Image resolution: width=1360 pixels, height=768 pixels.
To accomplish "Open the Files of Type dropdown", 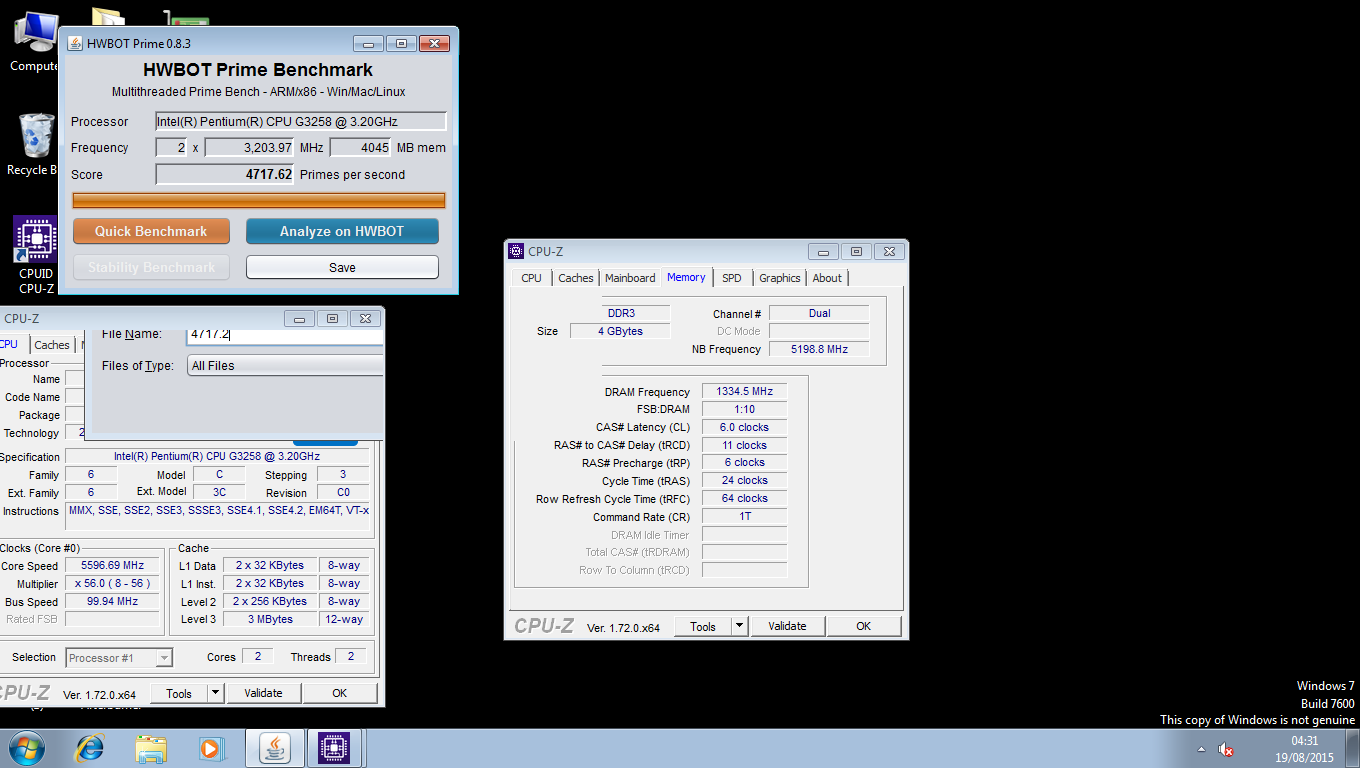I will tap(284, 366).
